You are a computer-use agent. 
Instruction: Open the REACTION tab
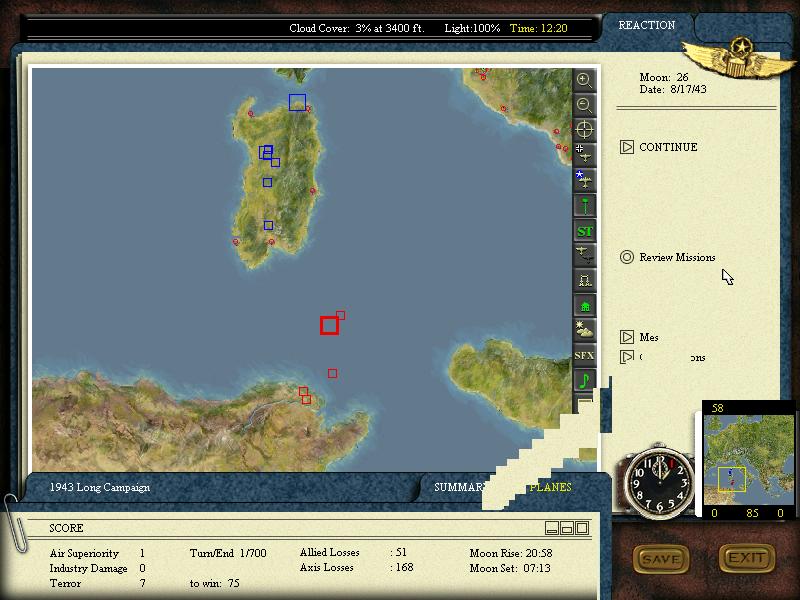click(x=646, y=25)
